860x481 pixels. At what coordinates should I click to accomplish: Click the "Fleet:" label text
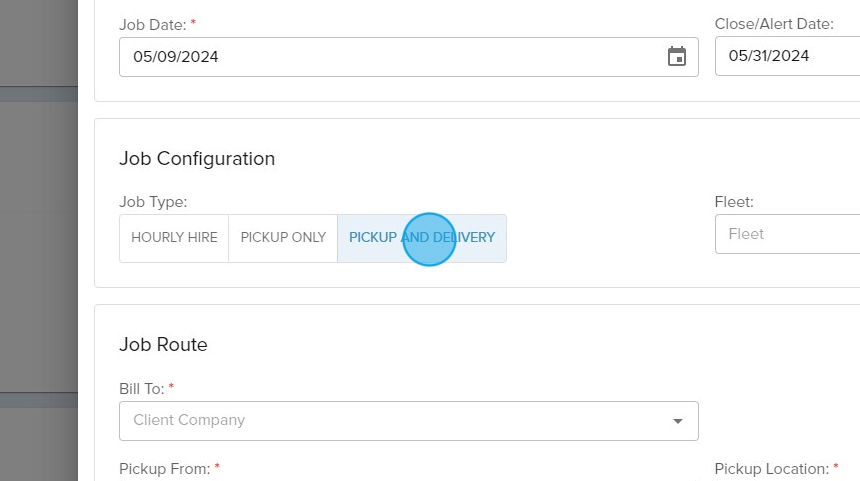click(734, 202)
